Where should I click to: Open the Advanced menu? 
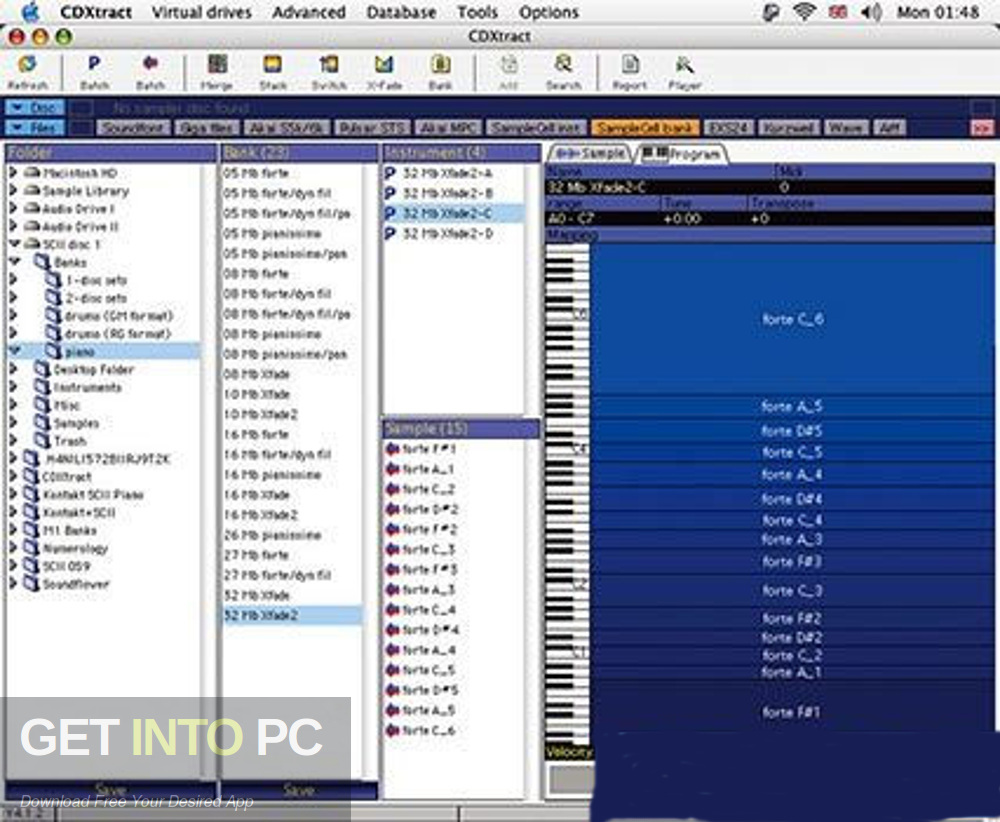(x=309, y=12)
